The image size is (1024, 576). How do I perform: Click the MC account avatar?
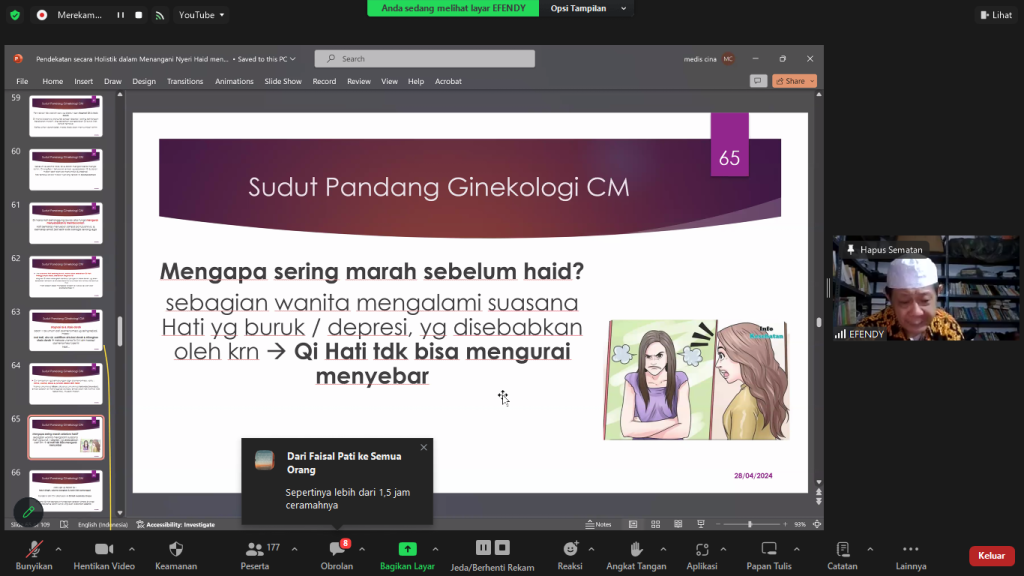click(728, 59)
